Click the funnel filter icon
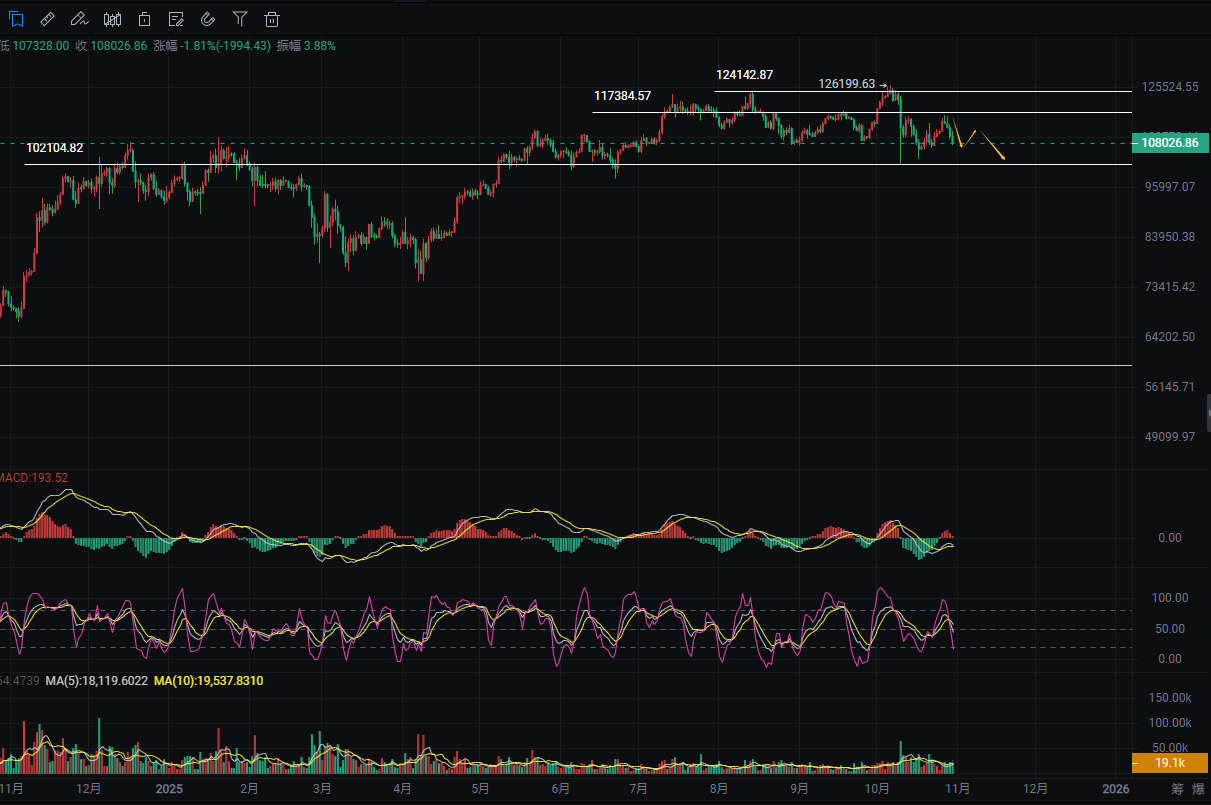Viewport: 1211px width, 805px height. 240,18
